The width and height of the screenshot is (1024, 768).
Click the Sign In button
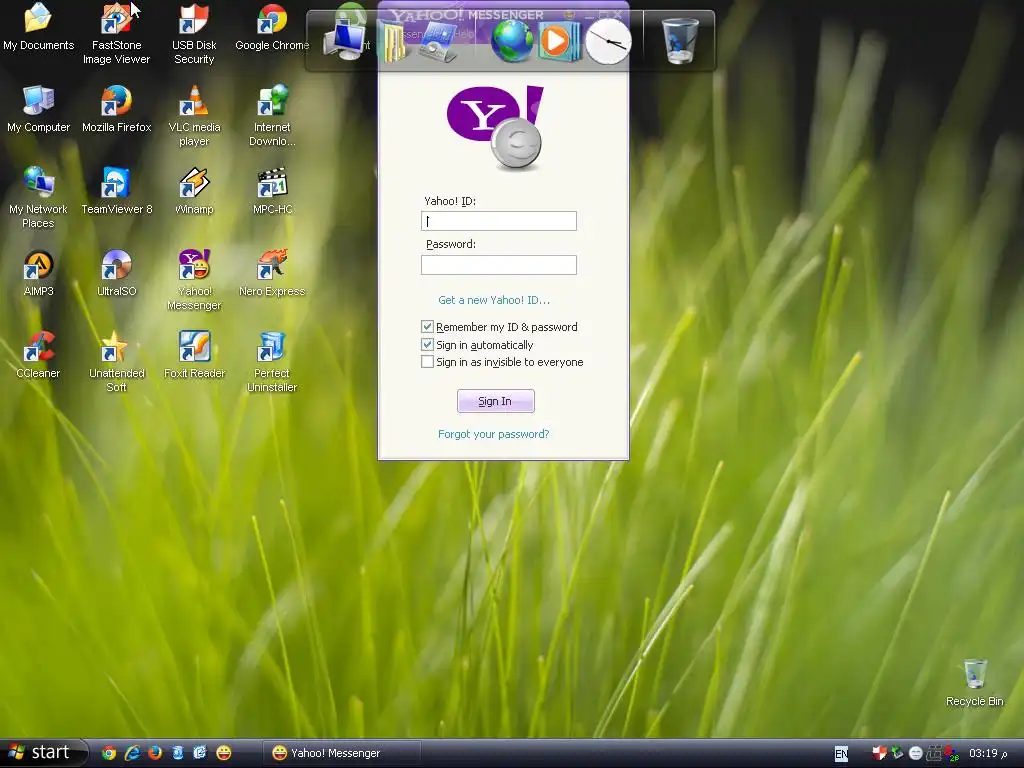pos(496,401)
